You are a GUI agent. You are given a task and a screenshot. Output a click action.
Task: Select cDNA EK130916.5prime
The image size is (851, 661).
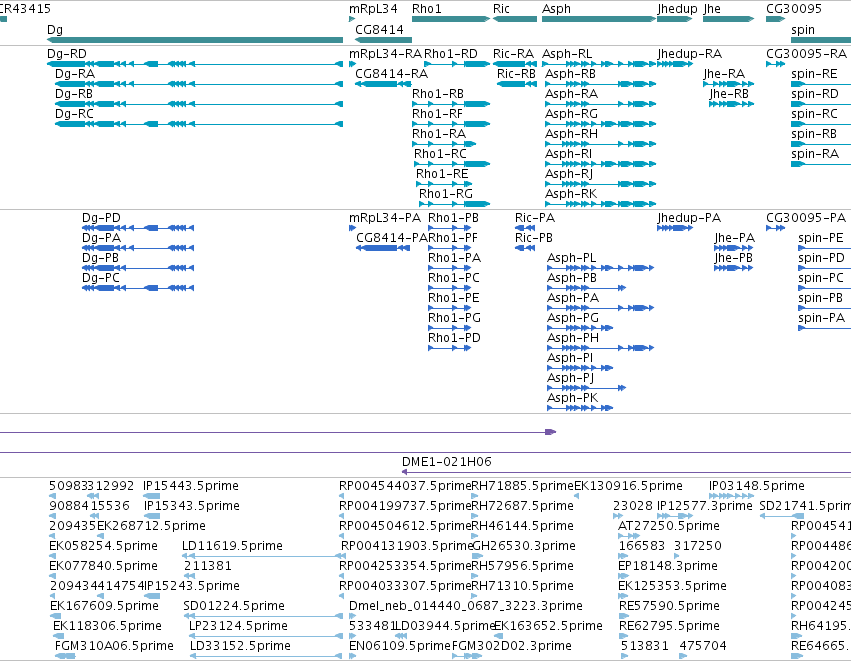tap(576, 496)
